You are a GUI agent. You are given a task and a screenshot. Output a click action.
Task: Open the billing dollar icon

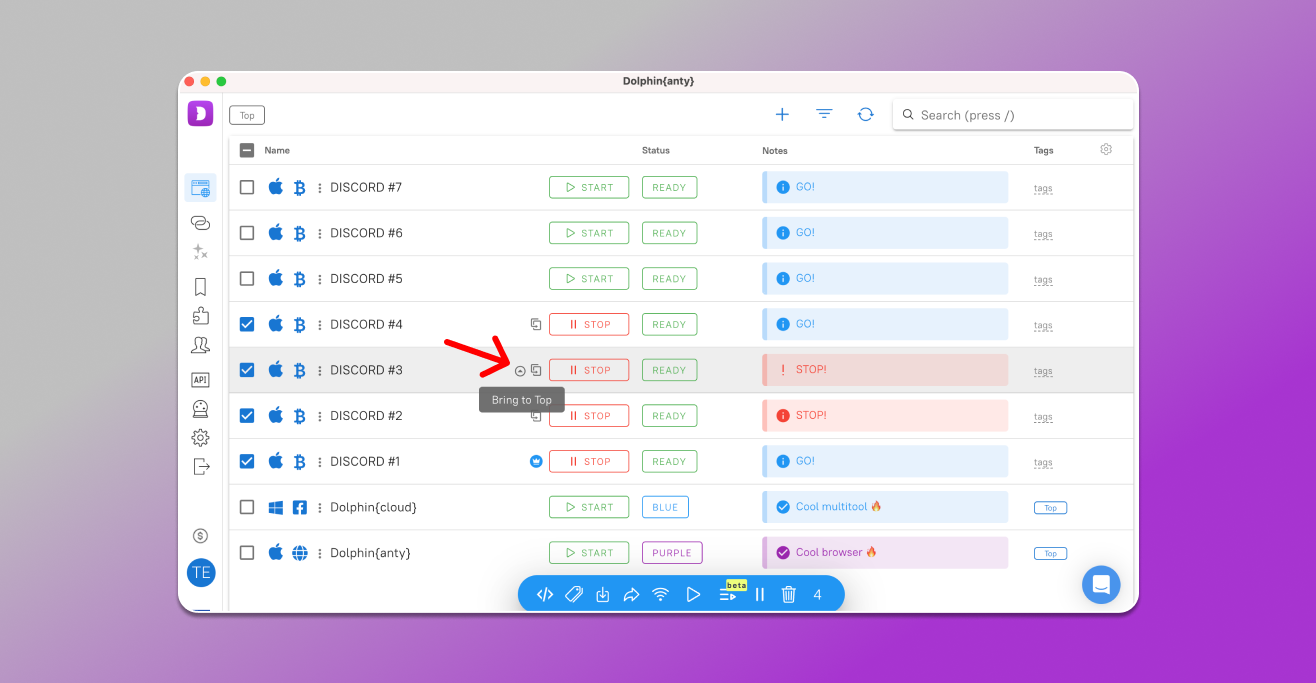pos(200,536)
